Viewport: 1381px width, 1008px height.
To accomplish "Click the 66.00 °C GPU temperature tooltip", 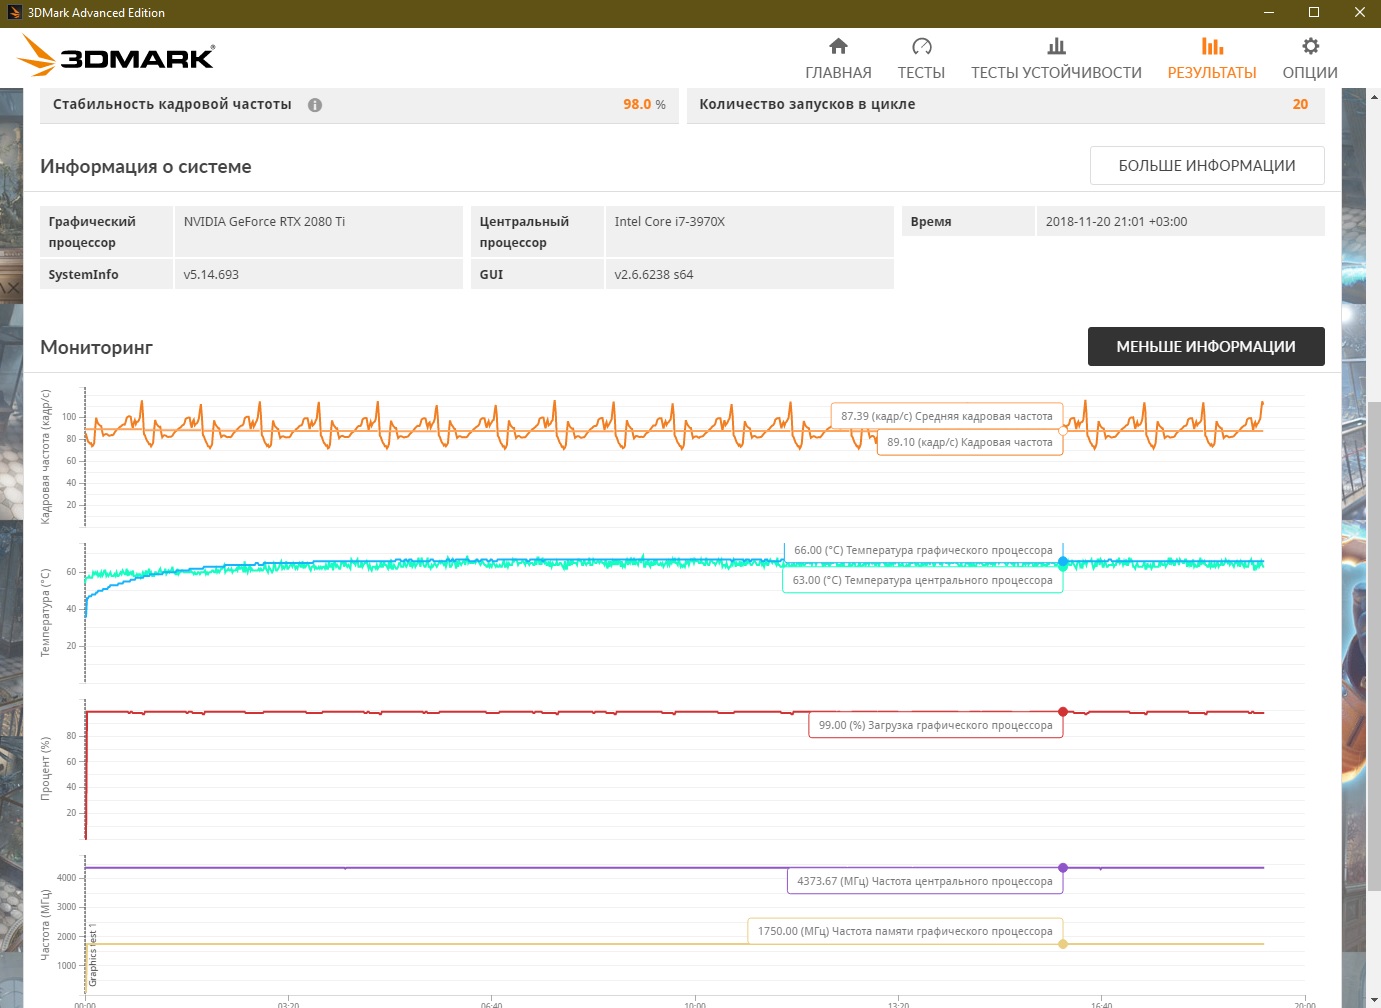I will (x=923, y=550).
